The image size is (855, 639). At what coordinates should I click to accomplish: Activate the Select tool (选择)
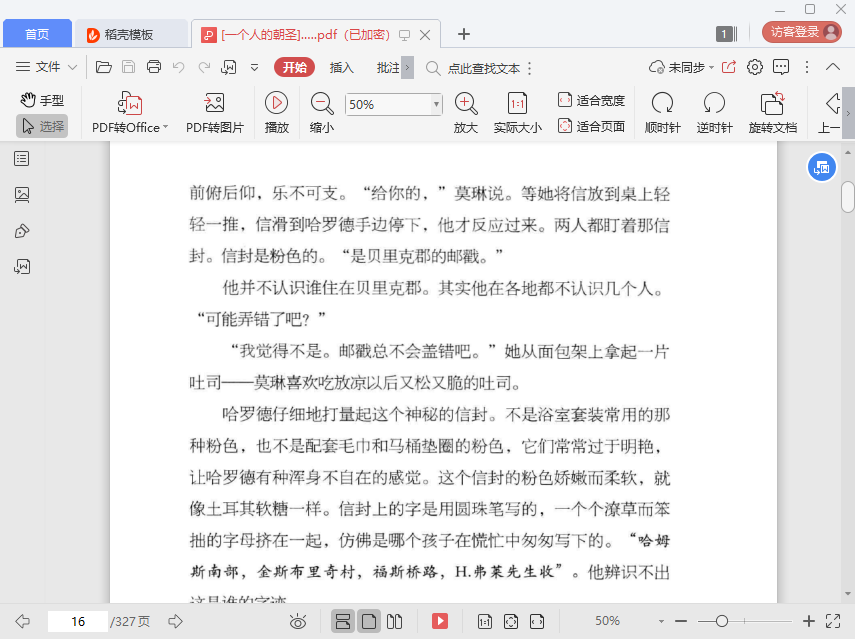(x=42, y=126)
